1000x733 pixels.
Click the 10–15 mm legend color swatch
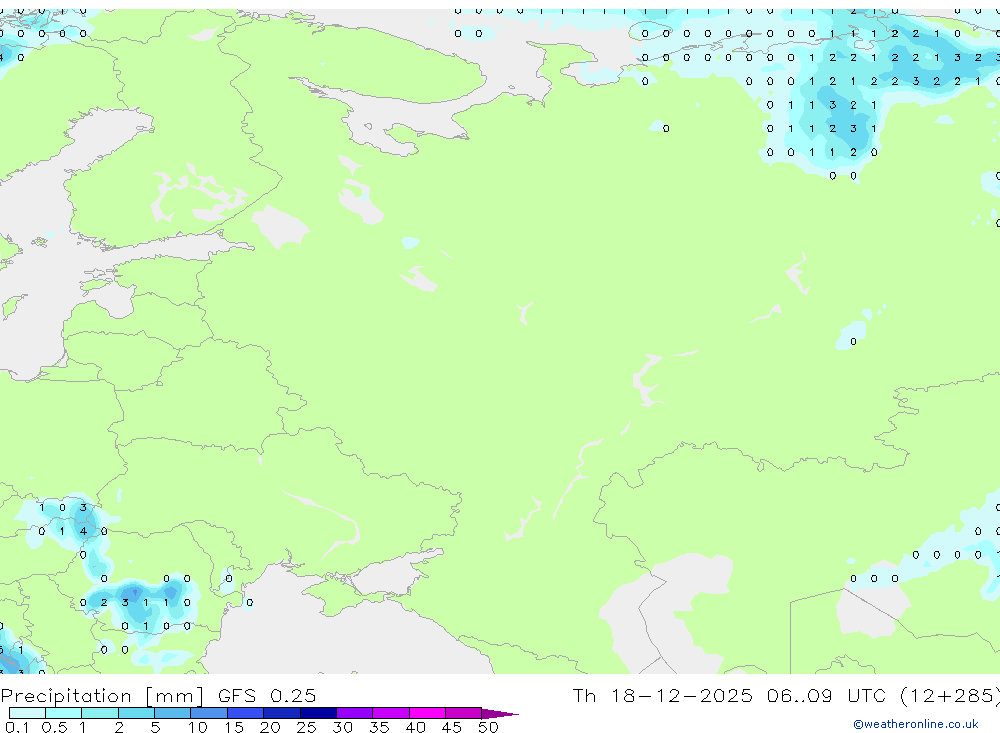click(209, 713)
